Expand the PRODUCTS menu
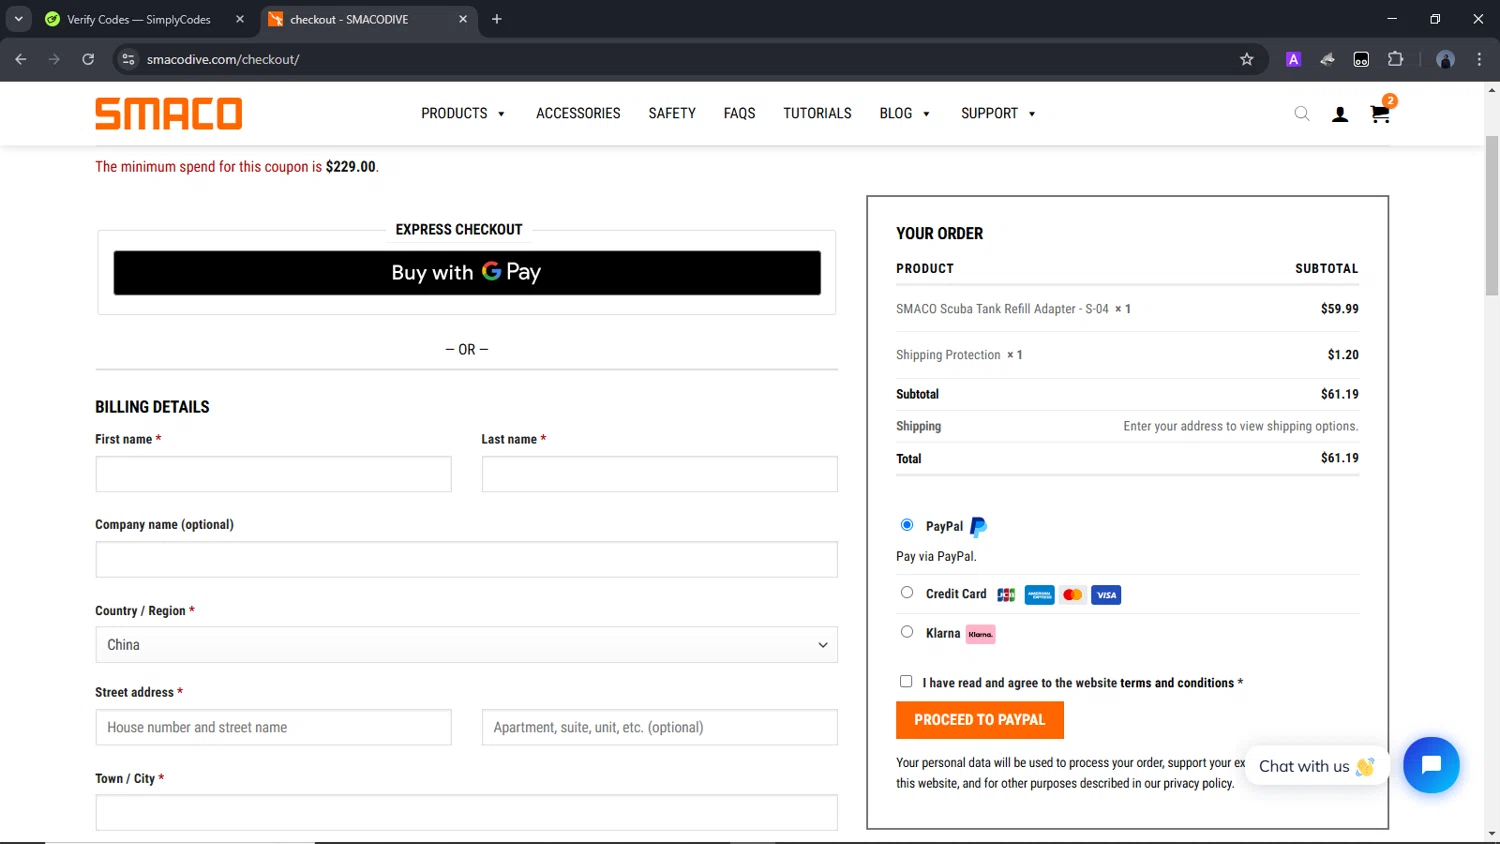Image resolution: width=1500 pixels, height=844 pixels. (x=463, y=114)
